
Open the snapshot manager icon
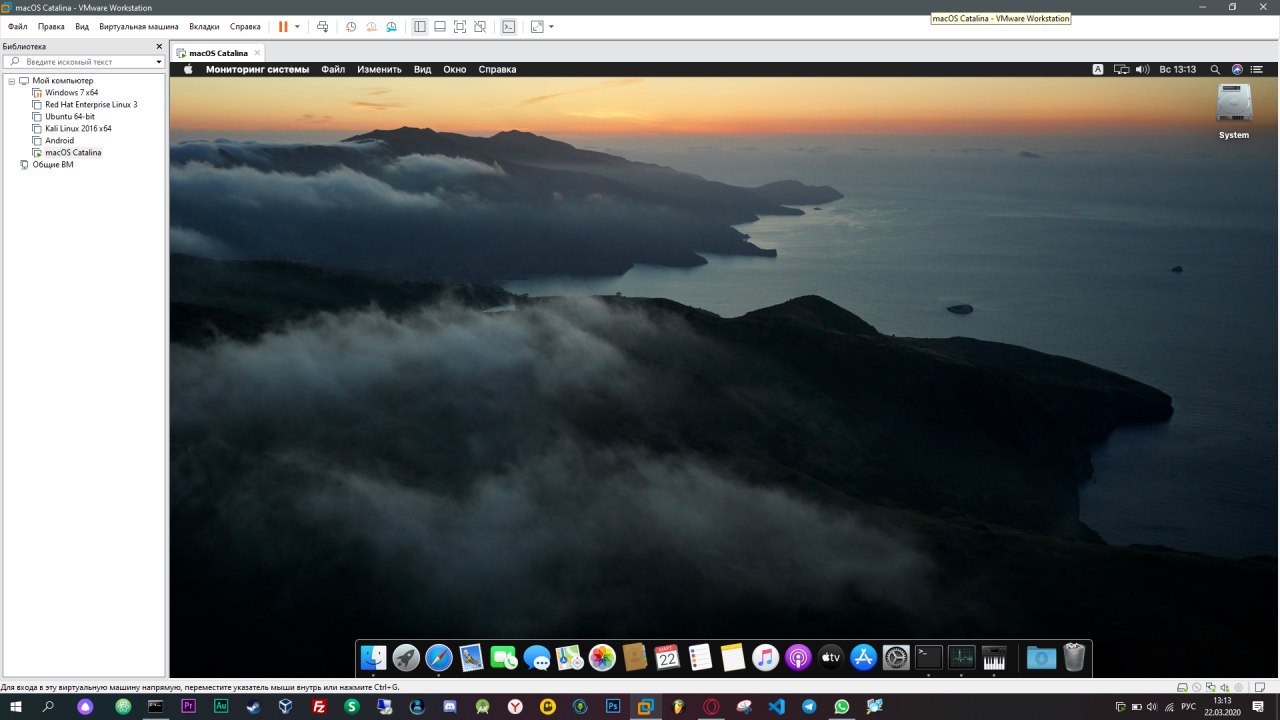point(391,27)
